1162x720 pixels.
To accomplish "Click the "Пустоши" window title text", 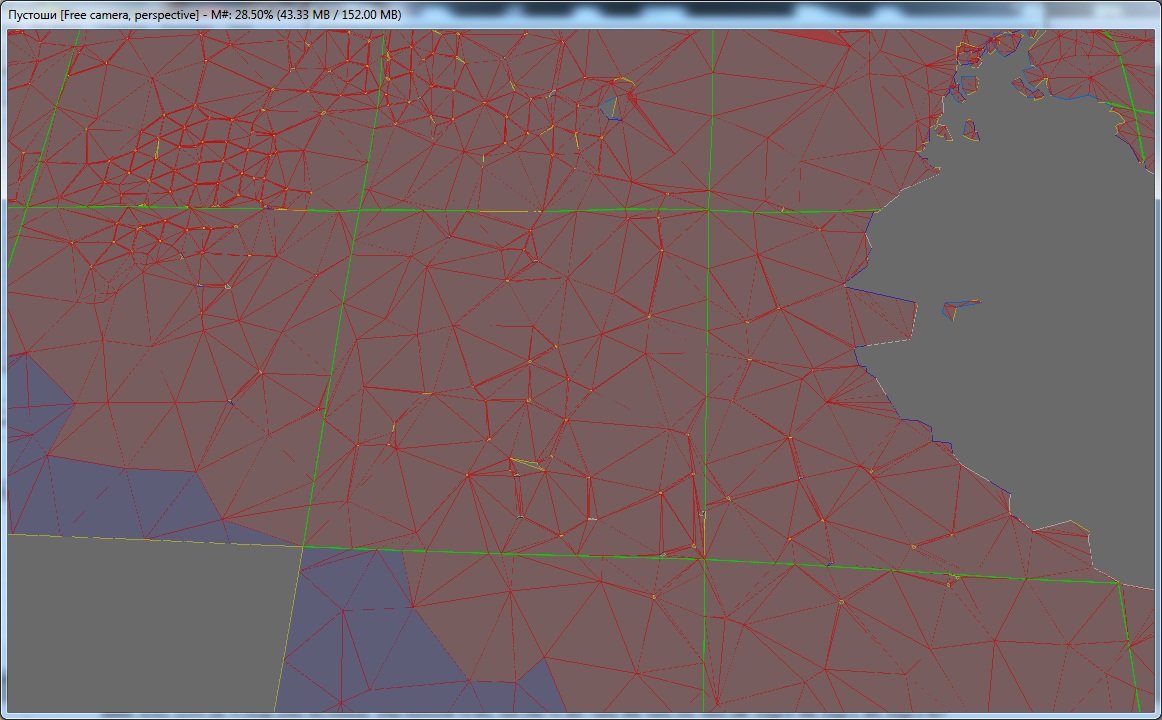I will click(x=32, y=15).
